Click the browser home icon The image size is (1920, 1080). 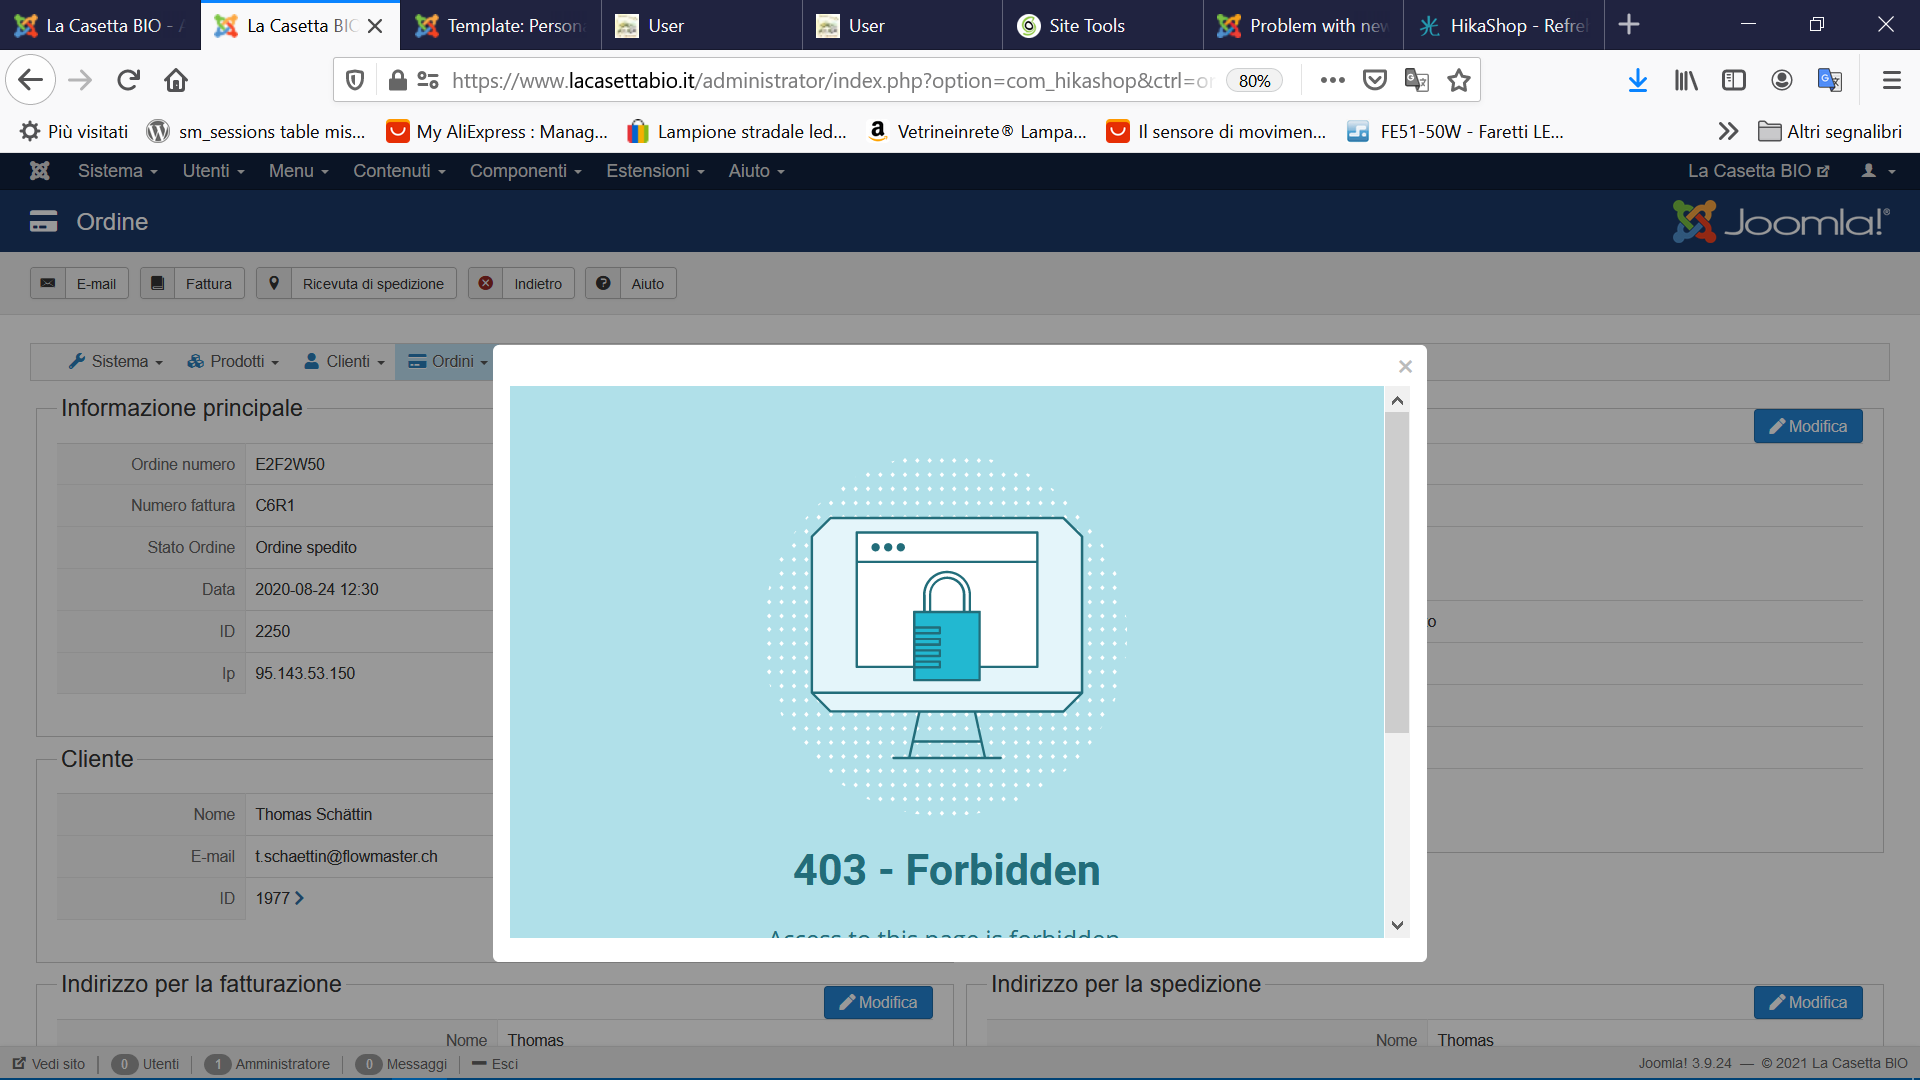(x=176, y=80)
